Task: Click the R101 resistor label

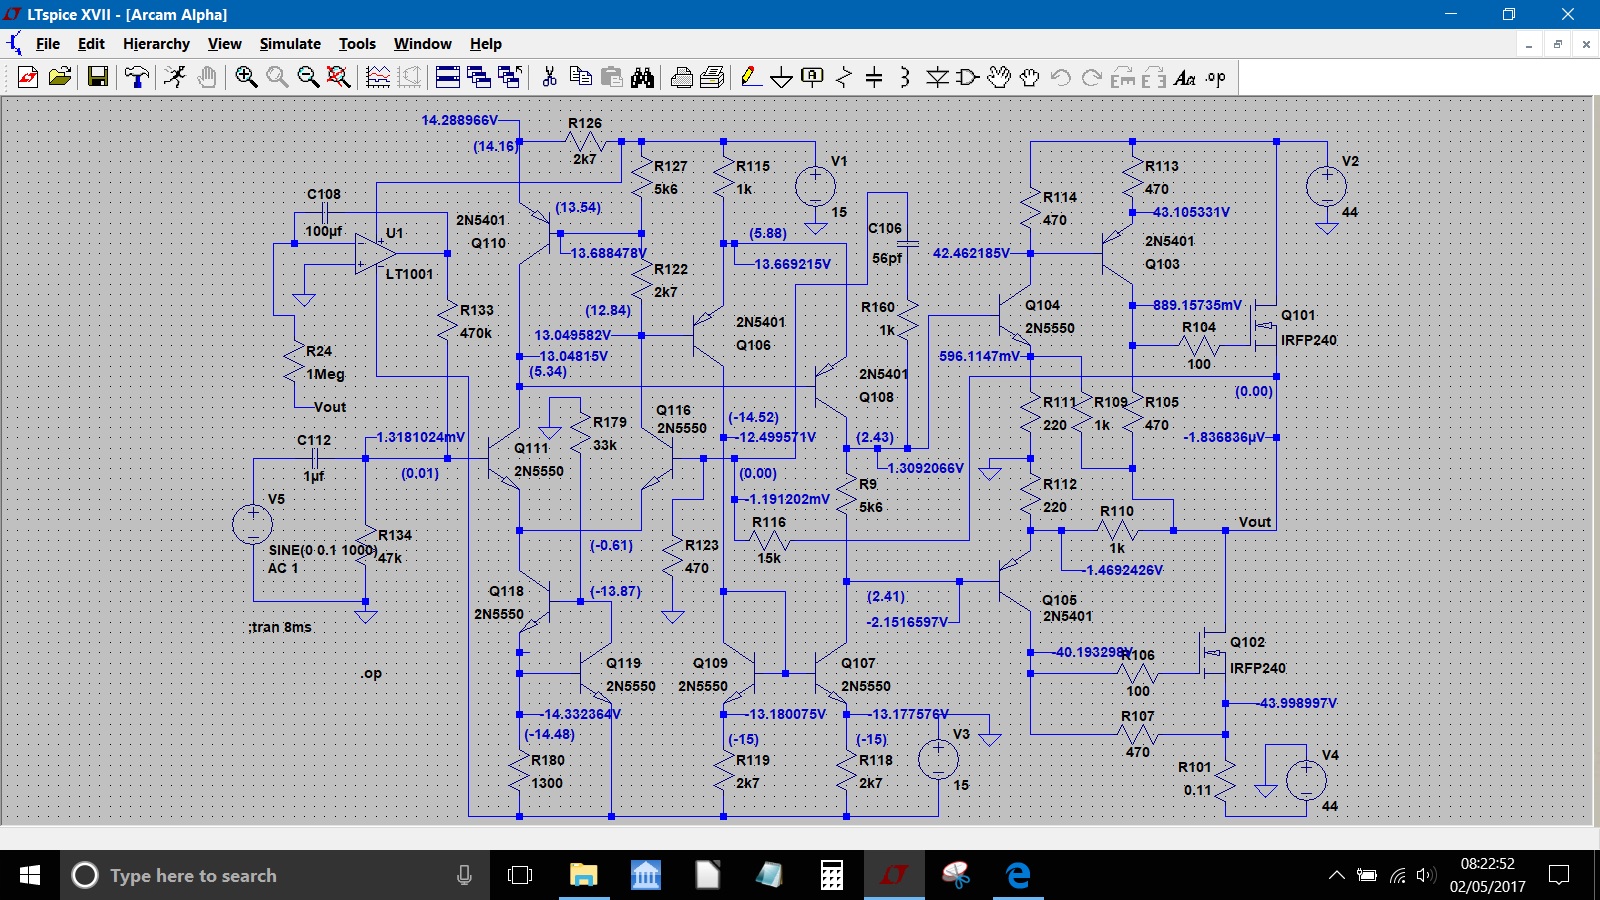Action: point(1195,767)
